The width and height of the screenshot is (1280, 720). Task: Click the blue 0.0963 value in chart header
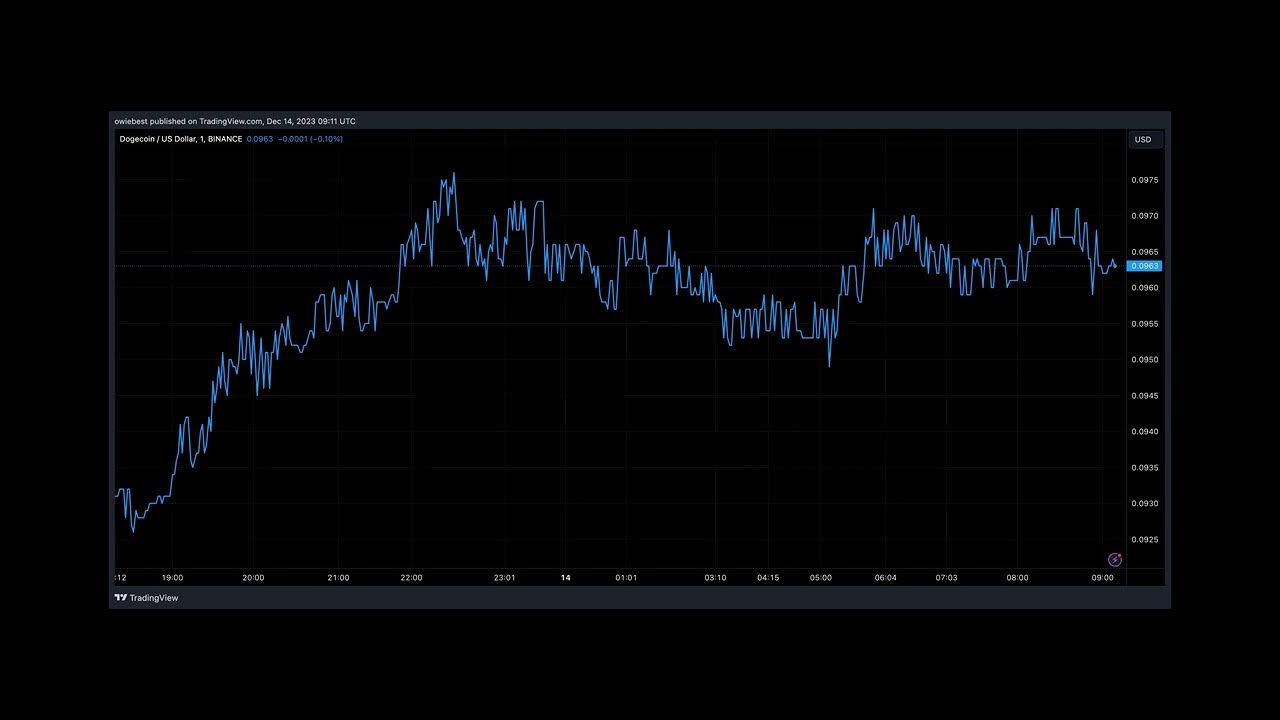click(x=259, y=139)
